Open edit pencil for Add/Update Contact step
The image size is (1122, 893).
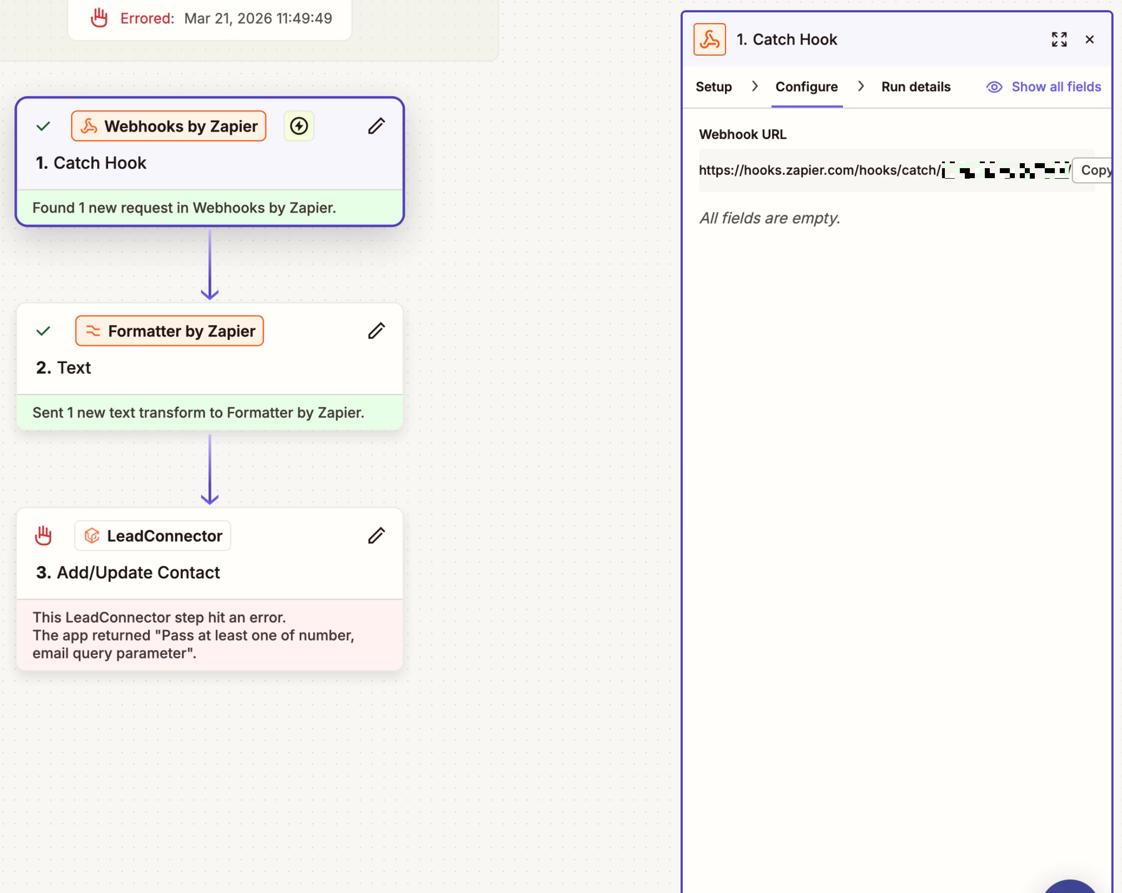point(376,536)
